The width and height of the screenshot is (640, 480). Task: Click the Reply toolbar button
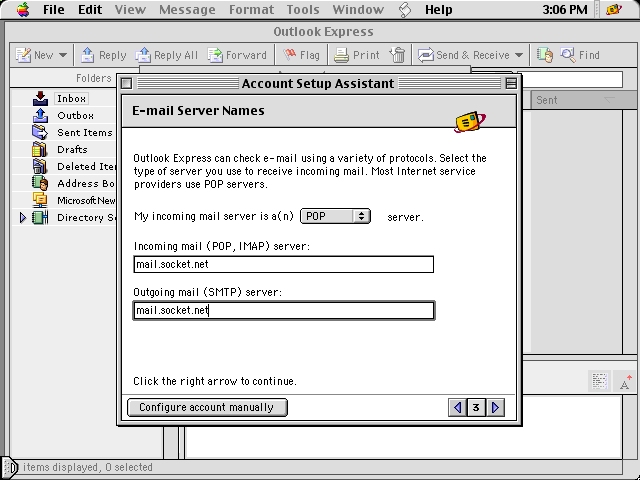pyautogui.click(x=103, y=55)
